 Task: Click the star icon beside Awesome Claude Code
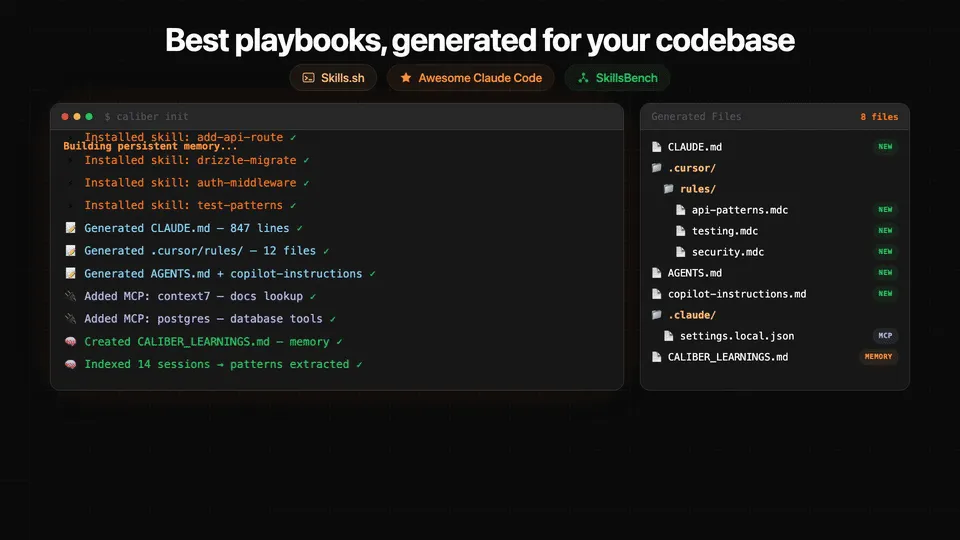pyautogui.click(x=405, y=78)
